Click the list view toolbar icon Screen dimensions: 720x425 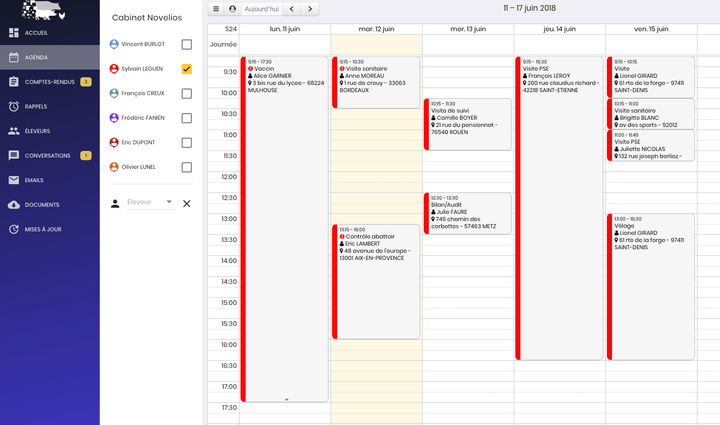tap(216, 9)
